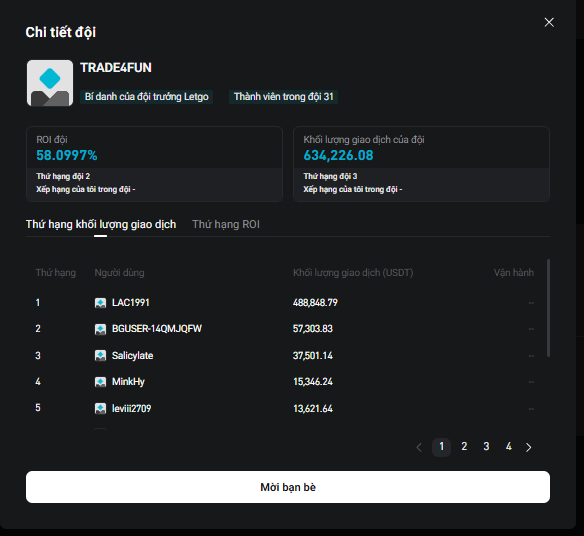Click the Mời bạn bè button
584x536 pixels.
click(288, 487)
